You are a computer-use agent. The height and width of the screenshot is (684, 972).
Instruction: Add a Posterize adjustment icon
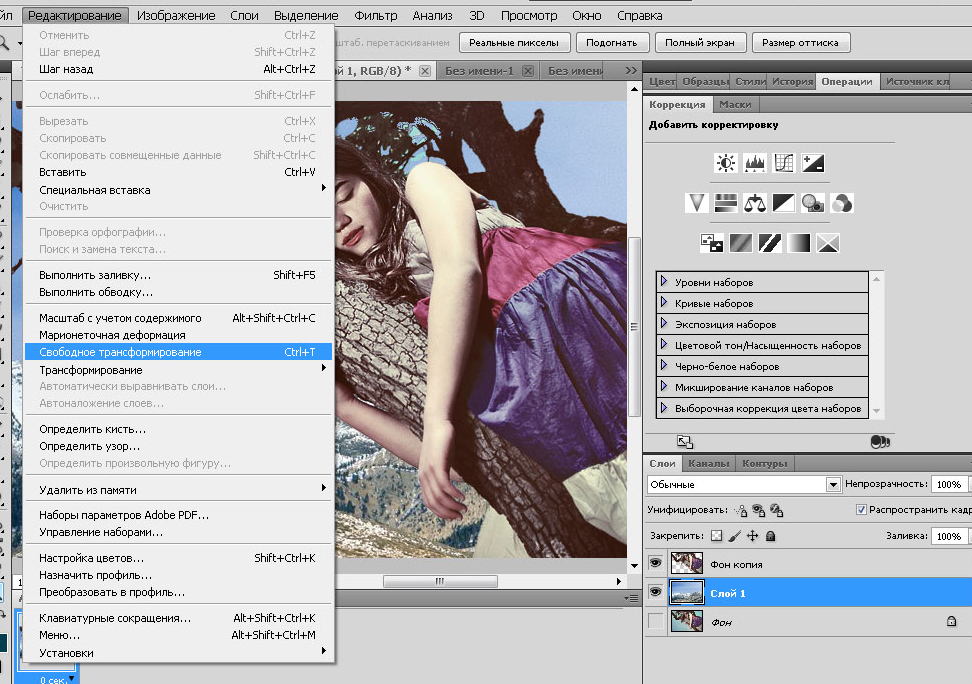coord(741,242)
